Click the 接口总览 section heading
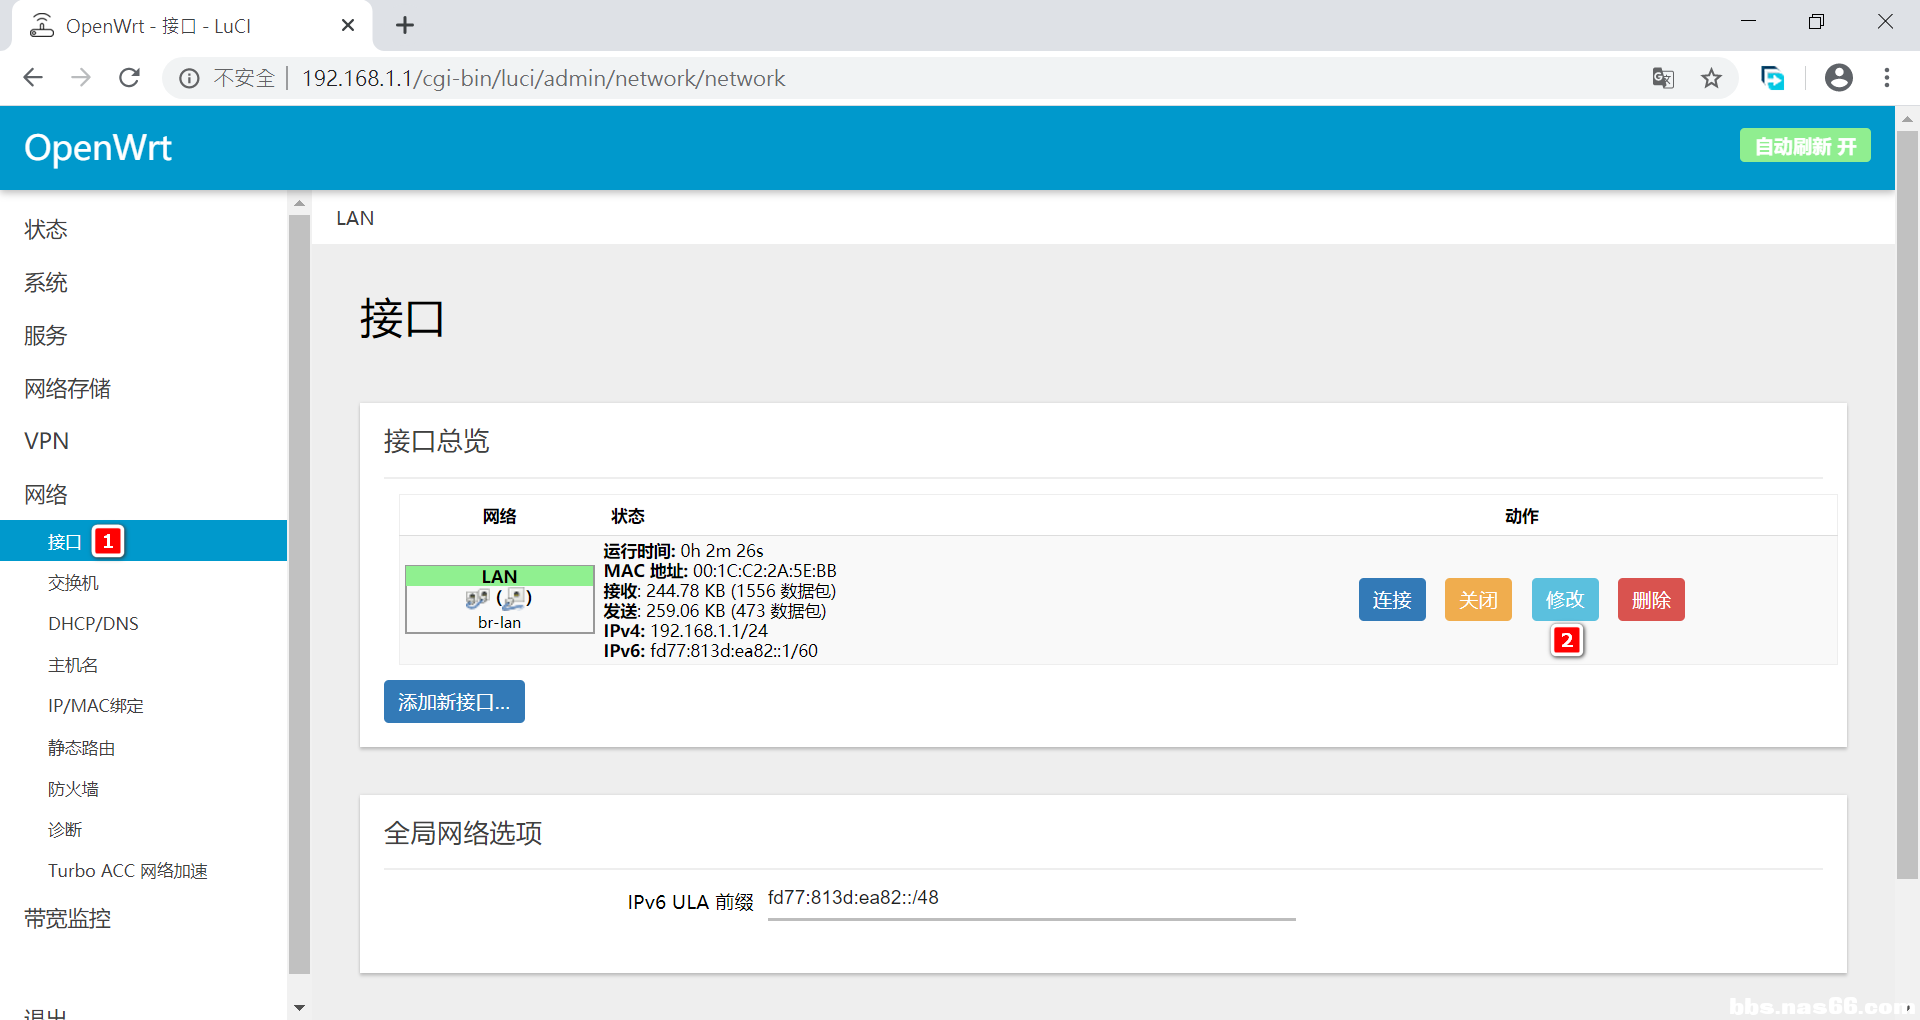The height and width of the screenshot is (1020, 1920). 437,441
